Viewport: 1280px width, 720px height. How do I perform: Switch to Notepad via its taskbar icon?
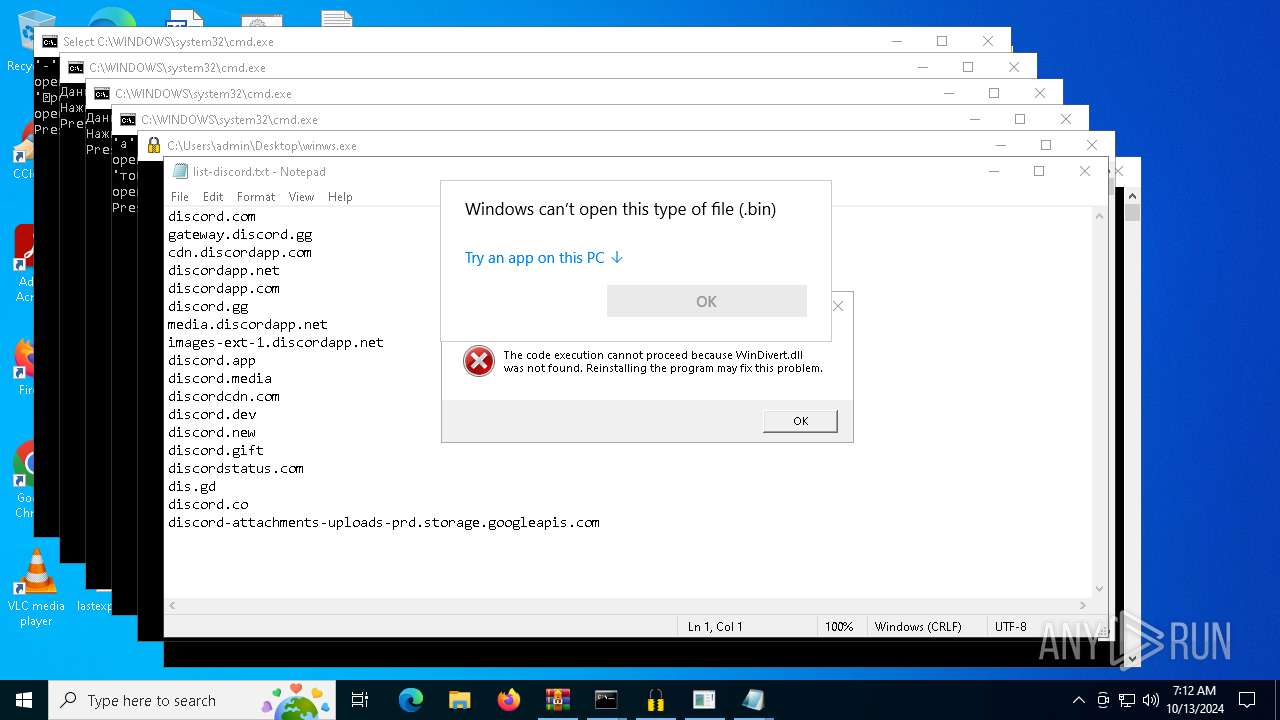click(753, 700)
